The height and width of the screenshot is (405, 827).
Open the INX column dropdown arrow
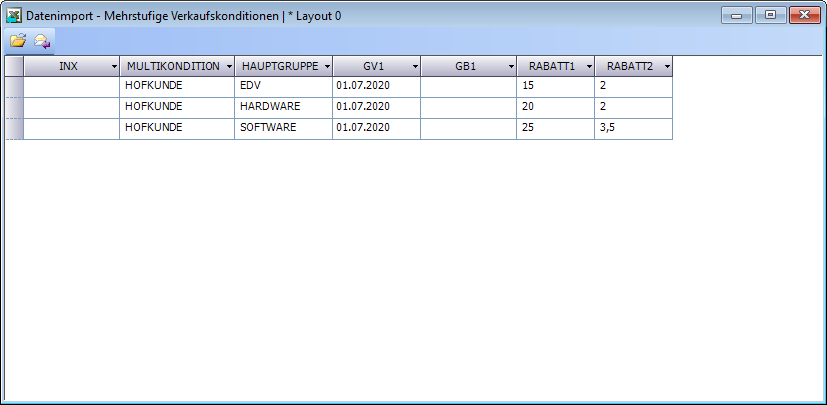111,66
